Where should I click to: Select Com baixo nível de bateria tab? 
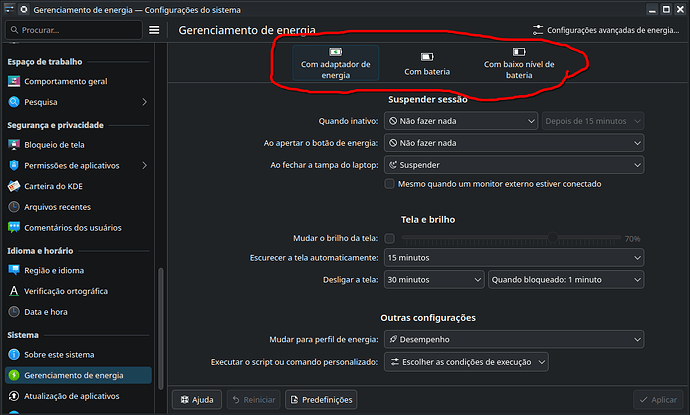[518, 64]
